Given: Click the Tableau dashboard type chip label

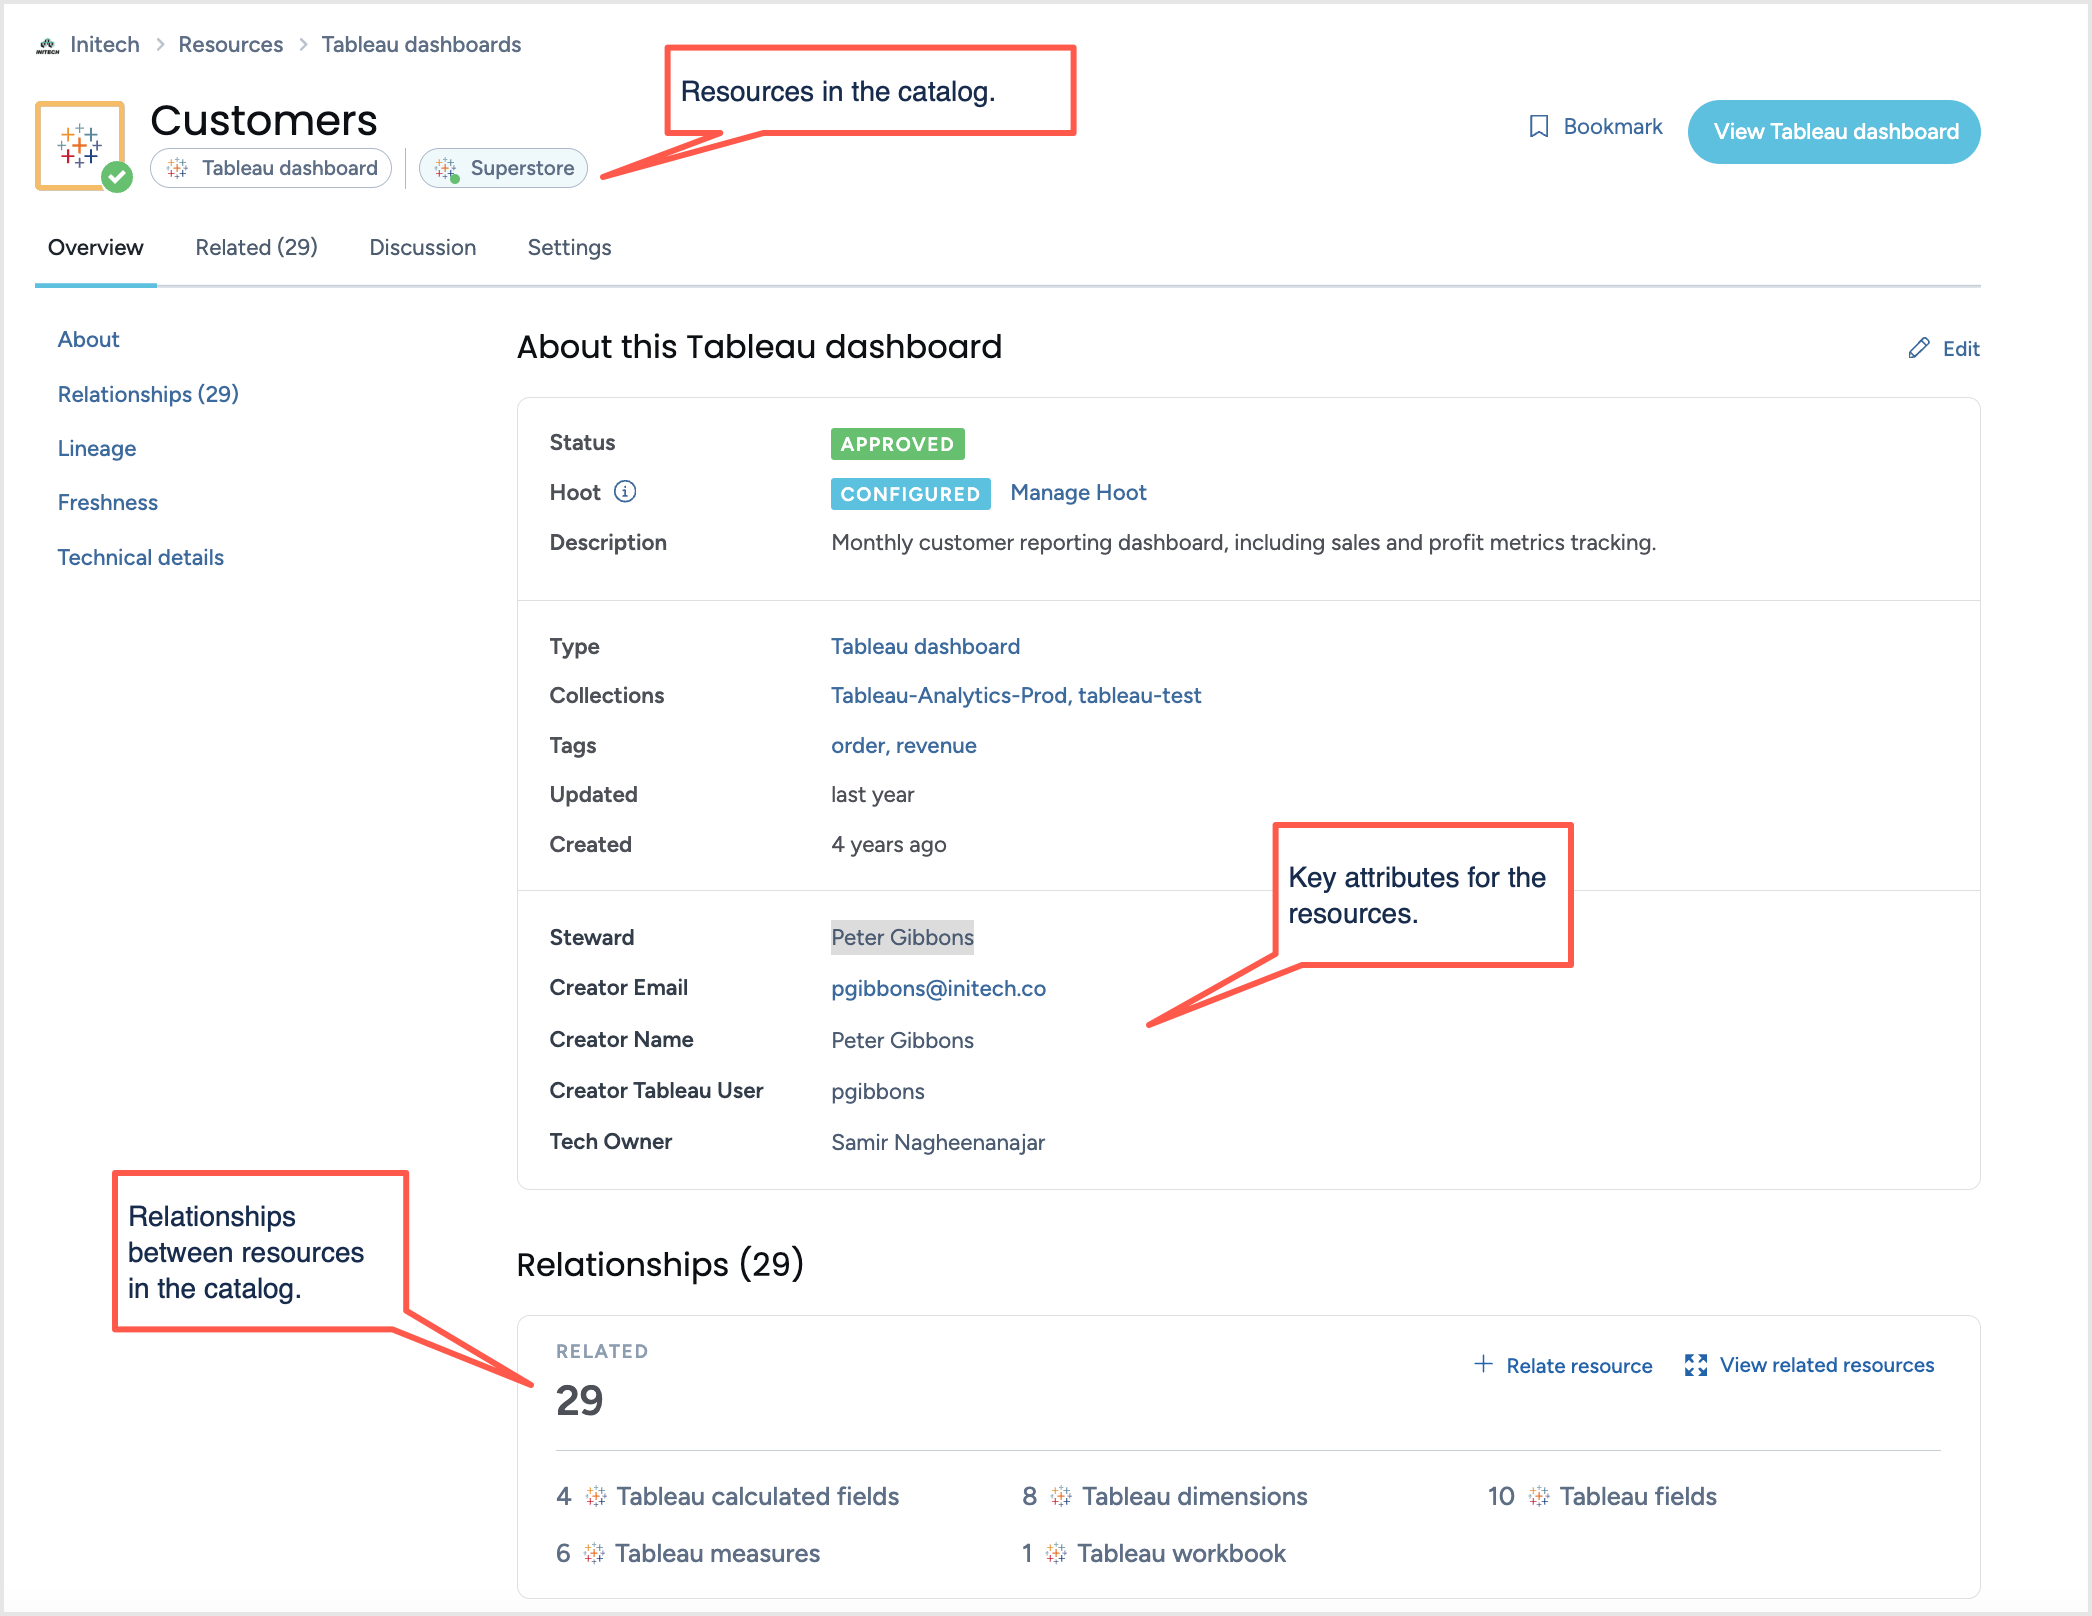Looking at the screenshot, I should click(x=290, y=168).
